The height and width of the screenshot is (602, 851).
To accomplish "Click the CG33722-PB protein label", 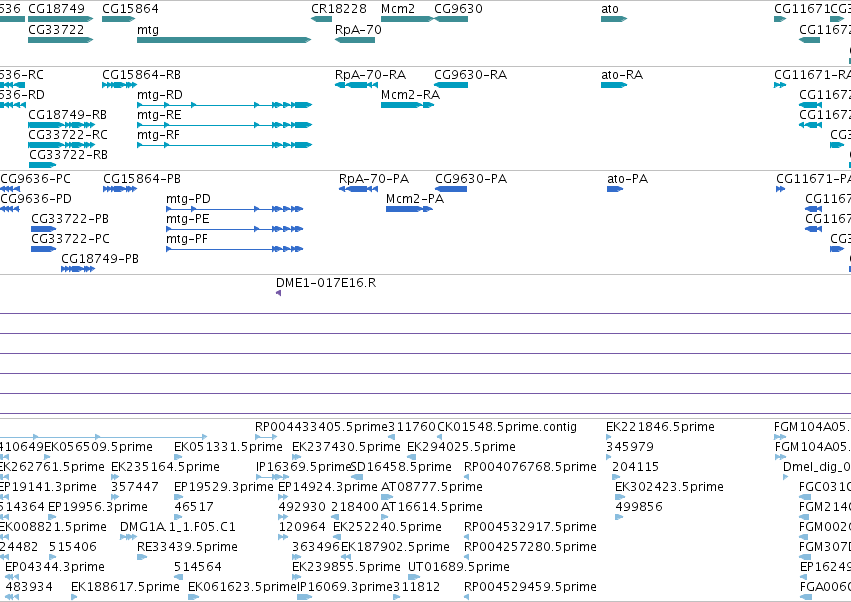I will tap(70, 219).
